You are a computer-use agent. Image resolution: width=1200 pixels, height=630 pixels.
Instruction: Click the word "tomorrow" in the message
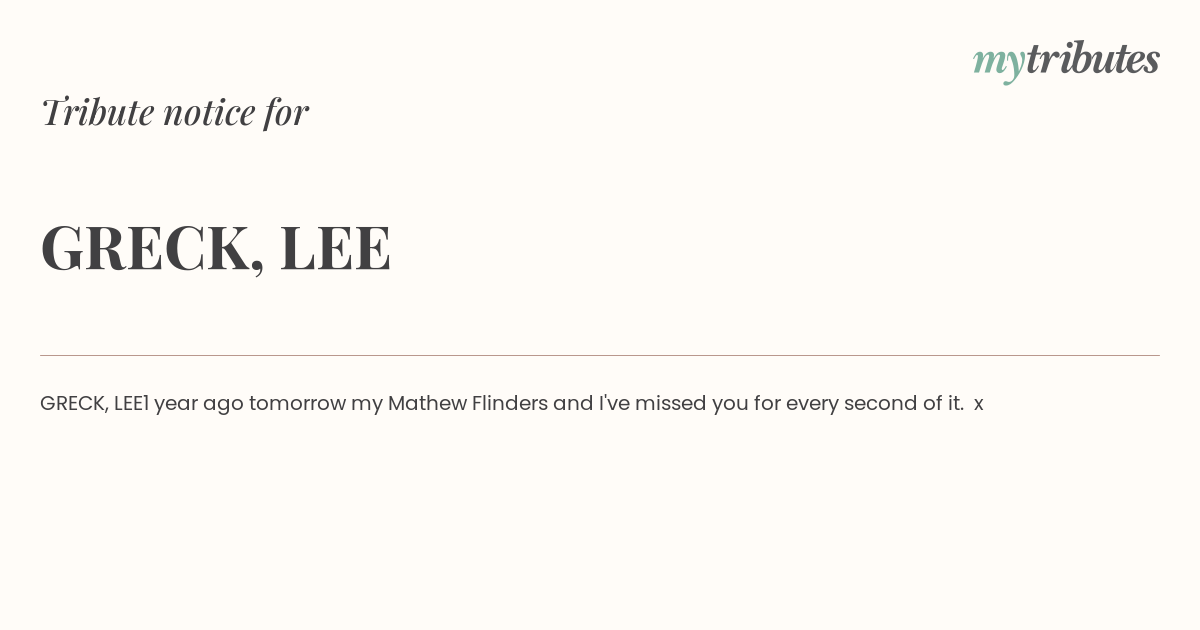click(x=297, y=404)
